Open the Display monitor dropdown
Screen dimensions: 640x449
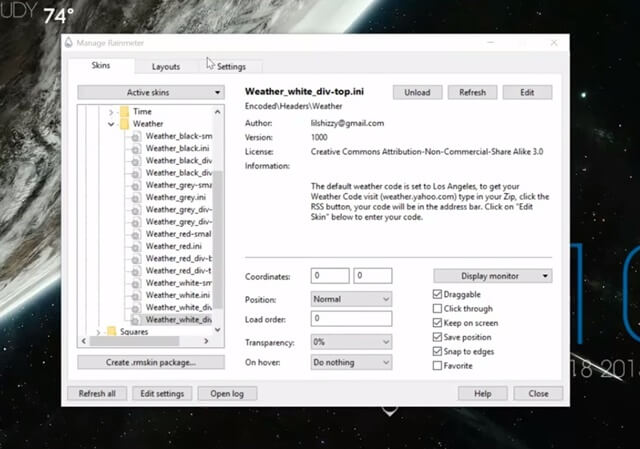(x=493, y=276)
